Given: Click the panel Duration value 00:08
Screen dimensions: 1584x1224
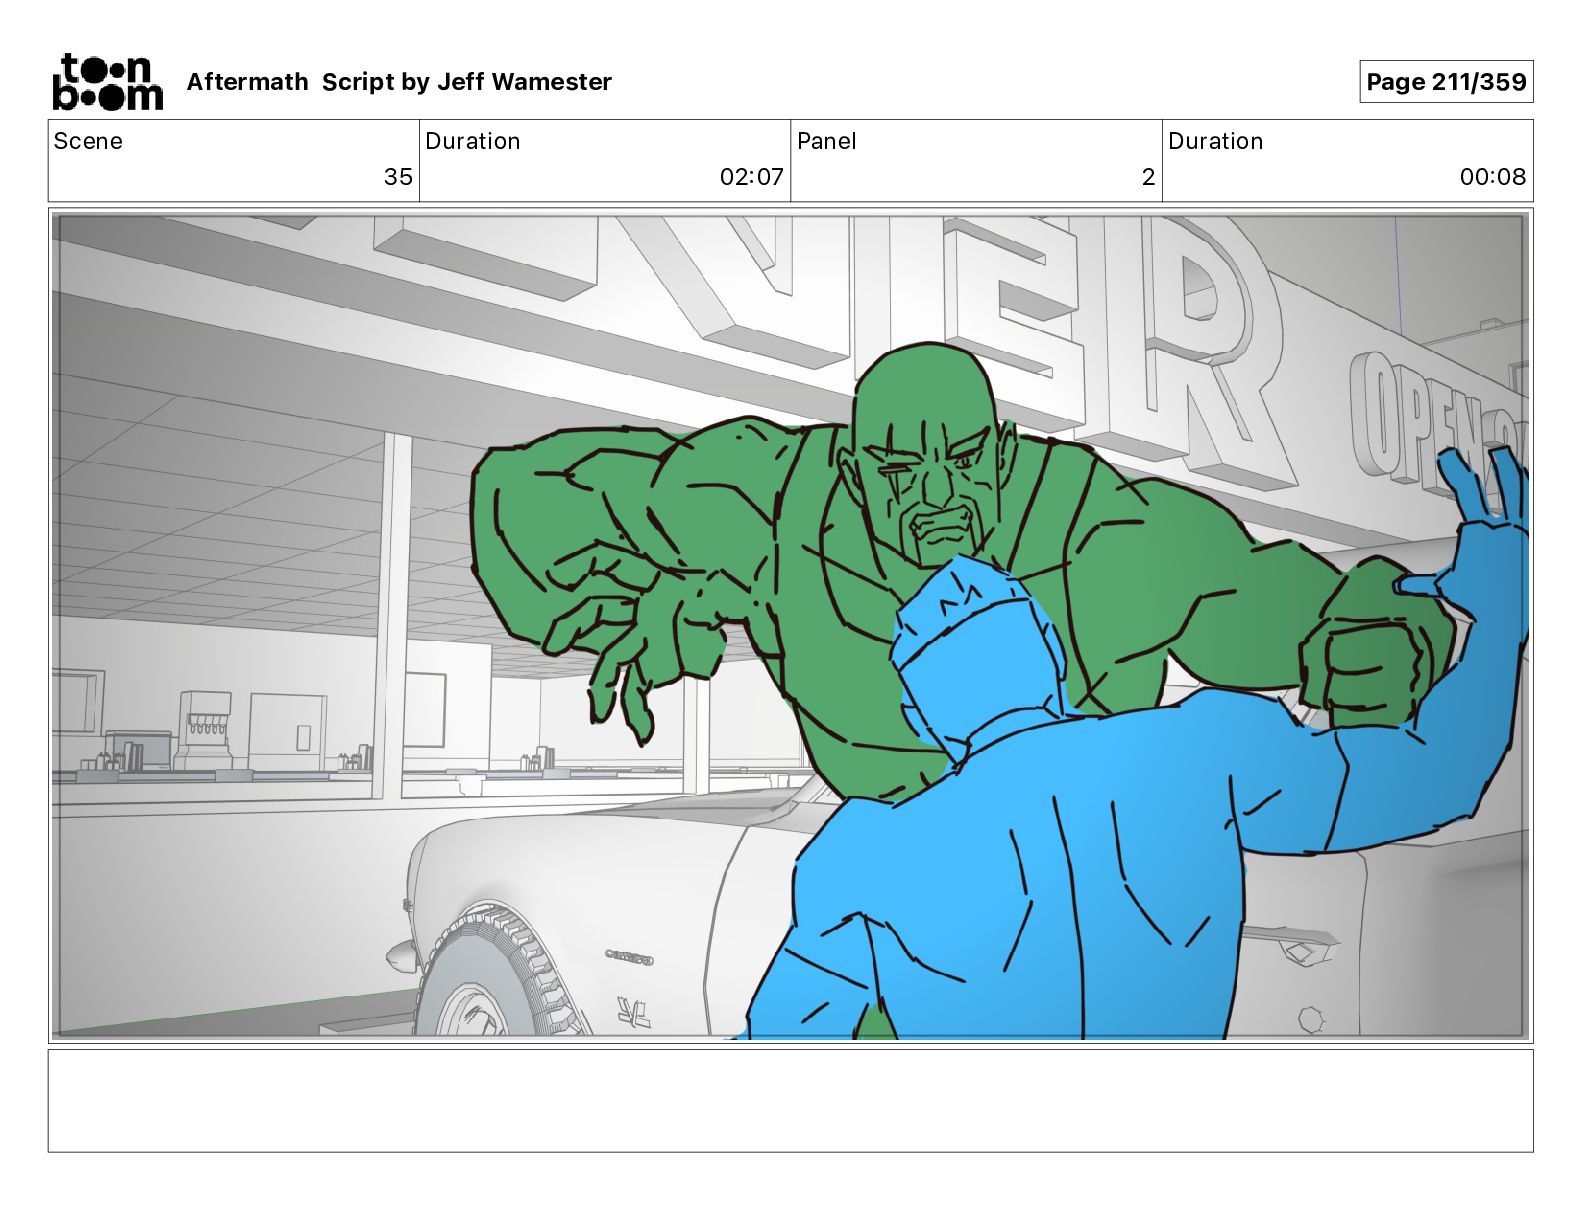Looking at the screenshot, I should pos(1492,177).
